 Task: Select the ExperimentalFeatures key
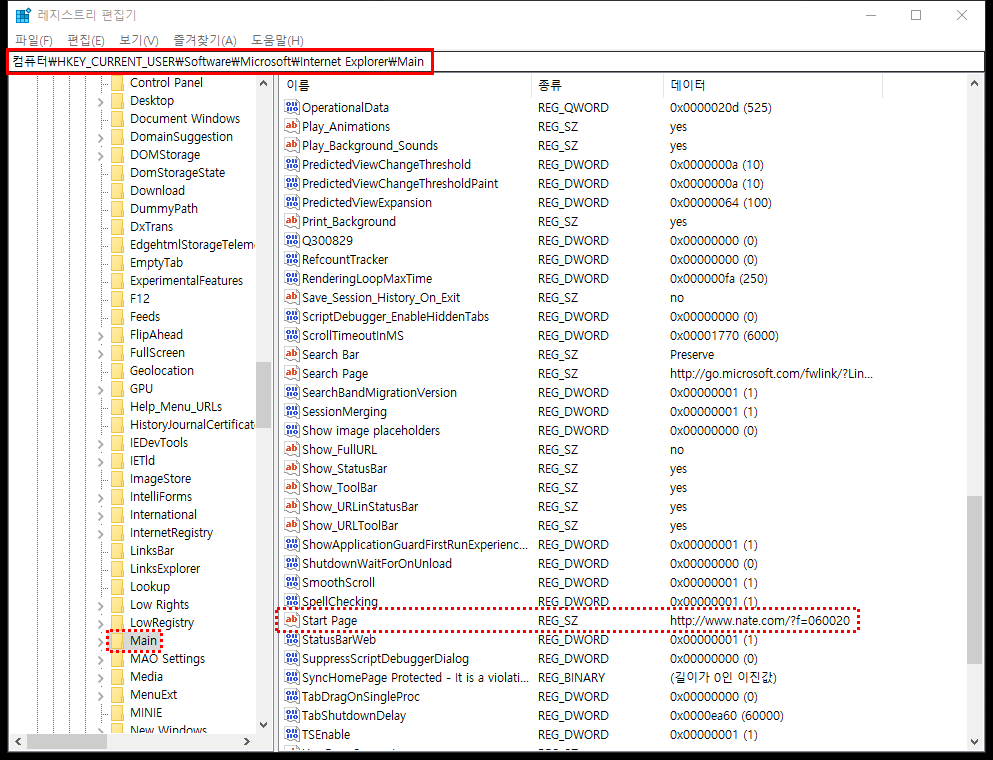(186, 281)
